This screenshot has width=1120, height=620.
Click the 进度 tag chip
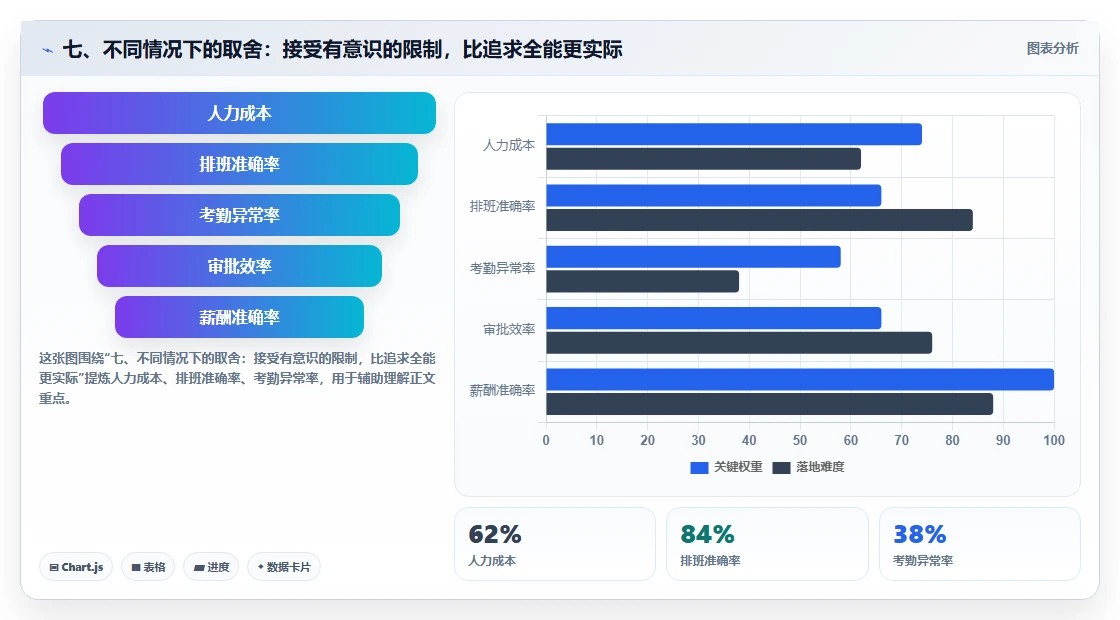(x=211, y=567)
